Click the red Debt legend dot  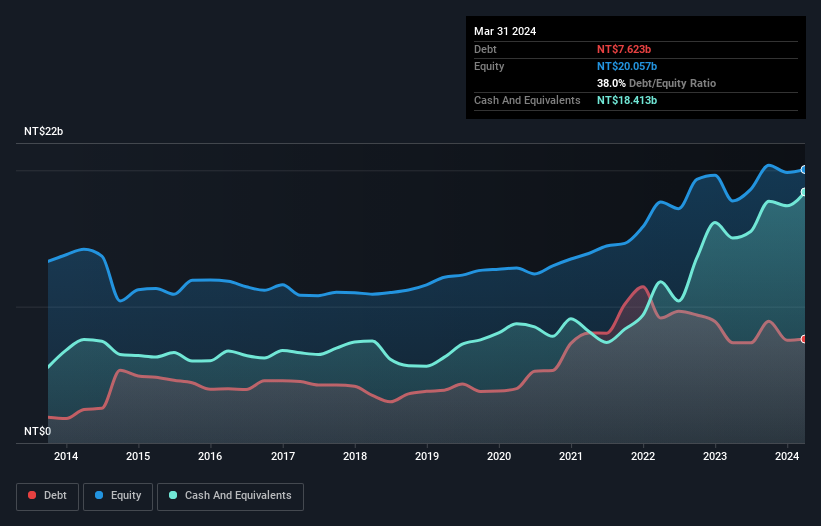(x=32, y=495)
